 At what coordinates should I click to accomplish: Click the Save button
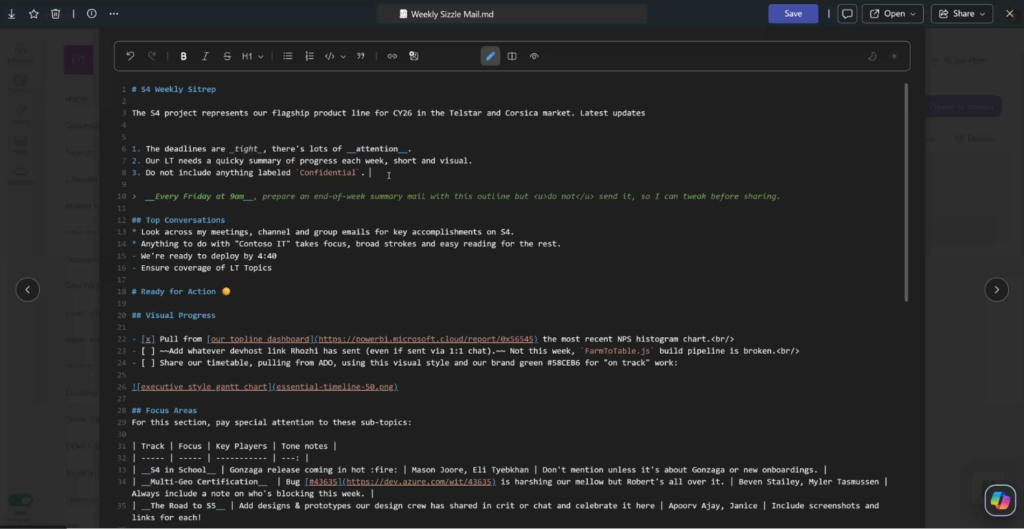(x=793, y=14)
